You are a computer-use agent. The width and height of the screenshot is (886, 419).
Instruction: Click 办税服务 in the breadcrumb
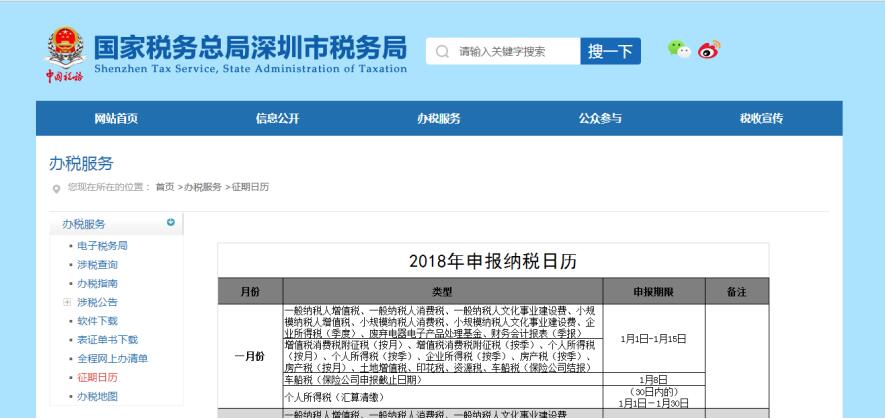203,187
